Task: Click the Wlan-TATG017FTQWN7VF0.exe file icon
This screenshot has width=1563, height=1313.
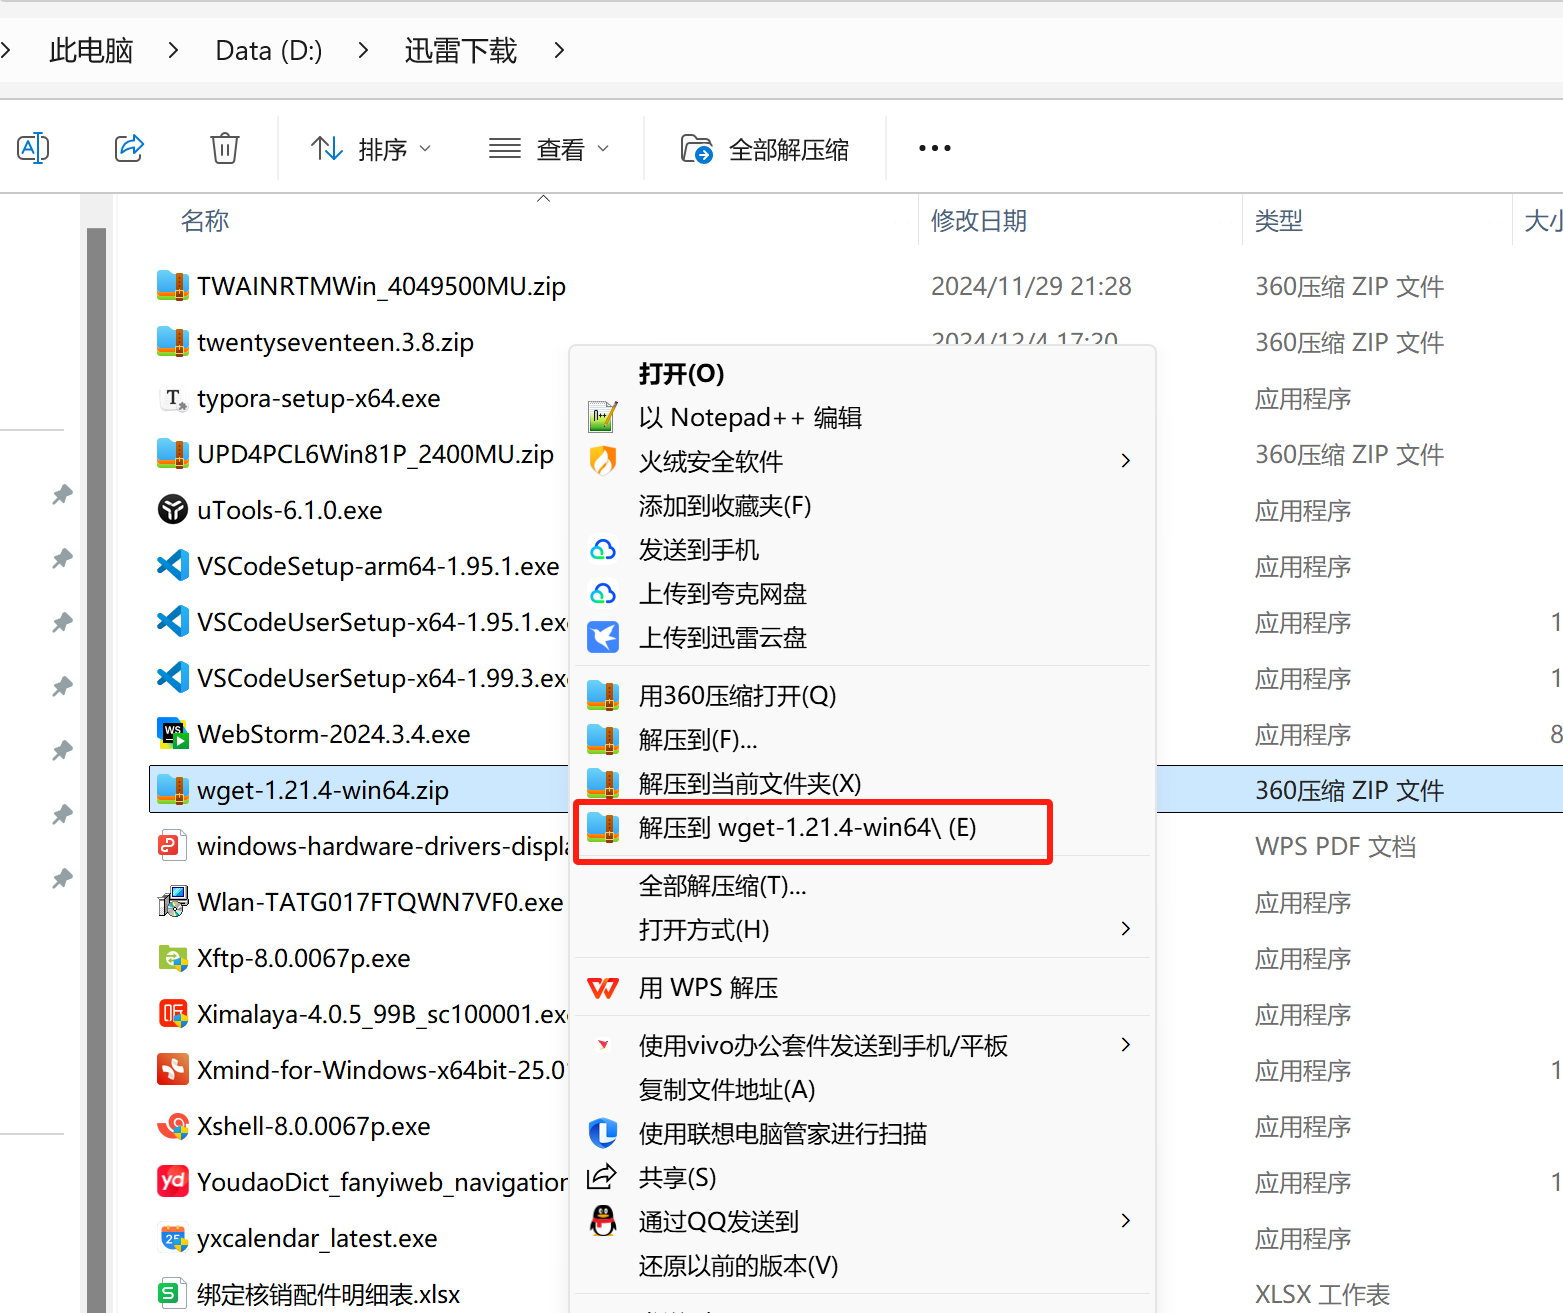Action: pos(173,902)
